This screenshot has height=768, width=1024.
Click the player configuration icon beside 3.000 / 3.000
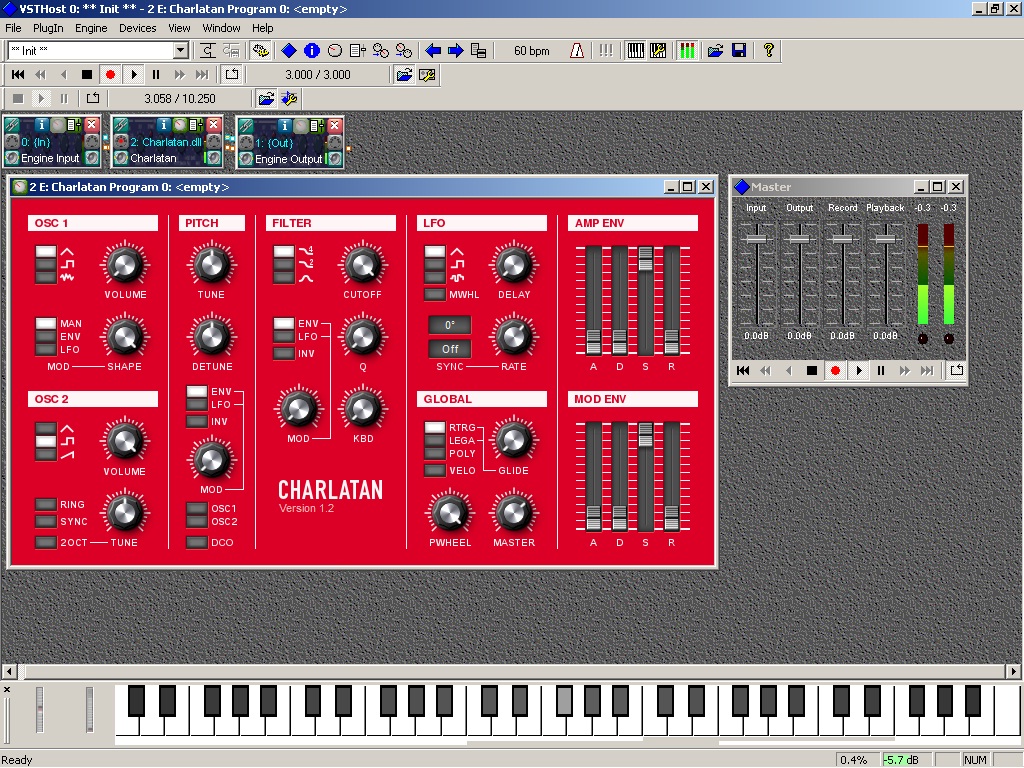pos(427,74)
